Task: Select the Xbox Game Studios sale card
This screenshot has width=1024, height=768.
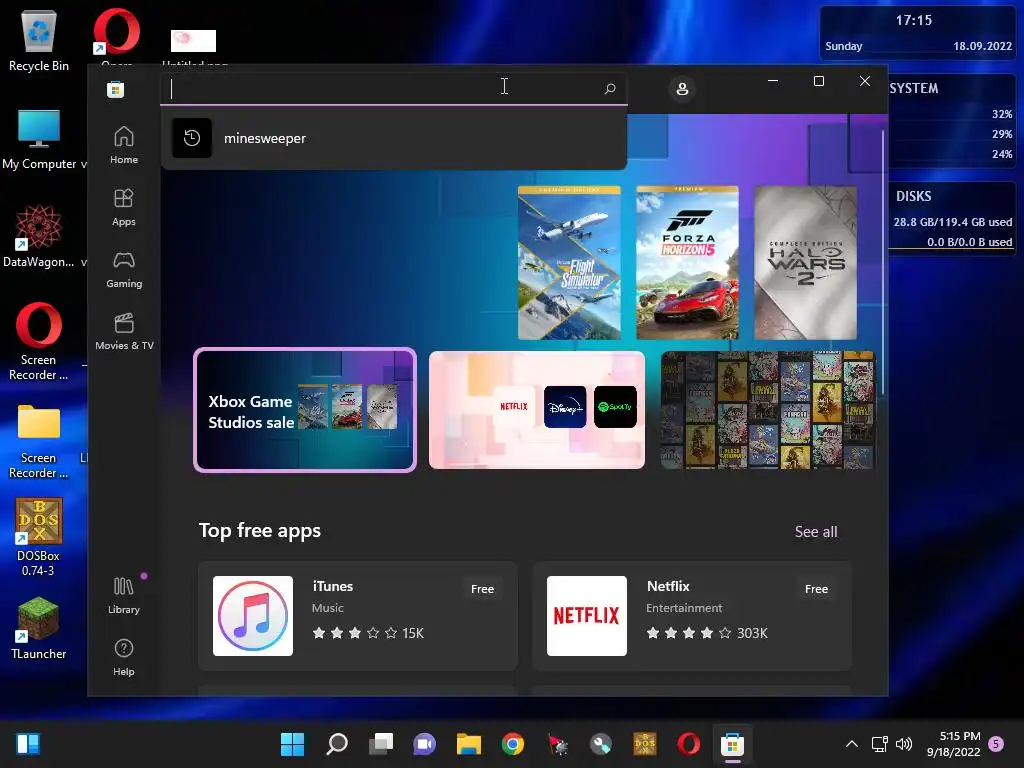Action: point(305,409)
